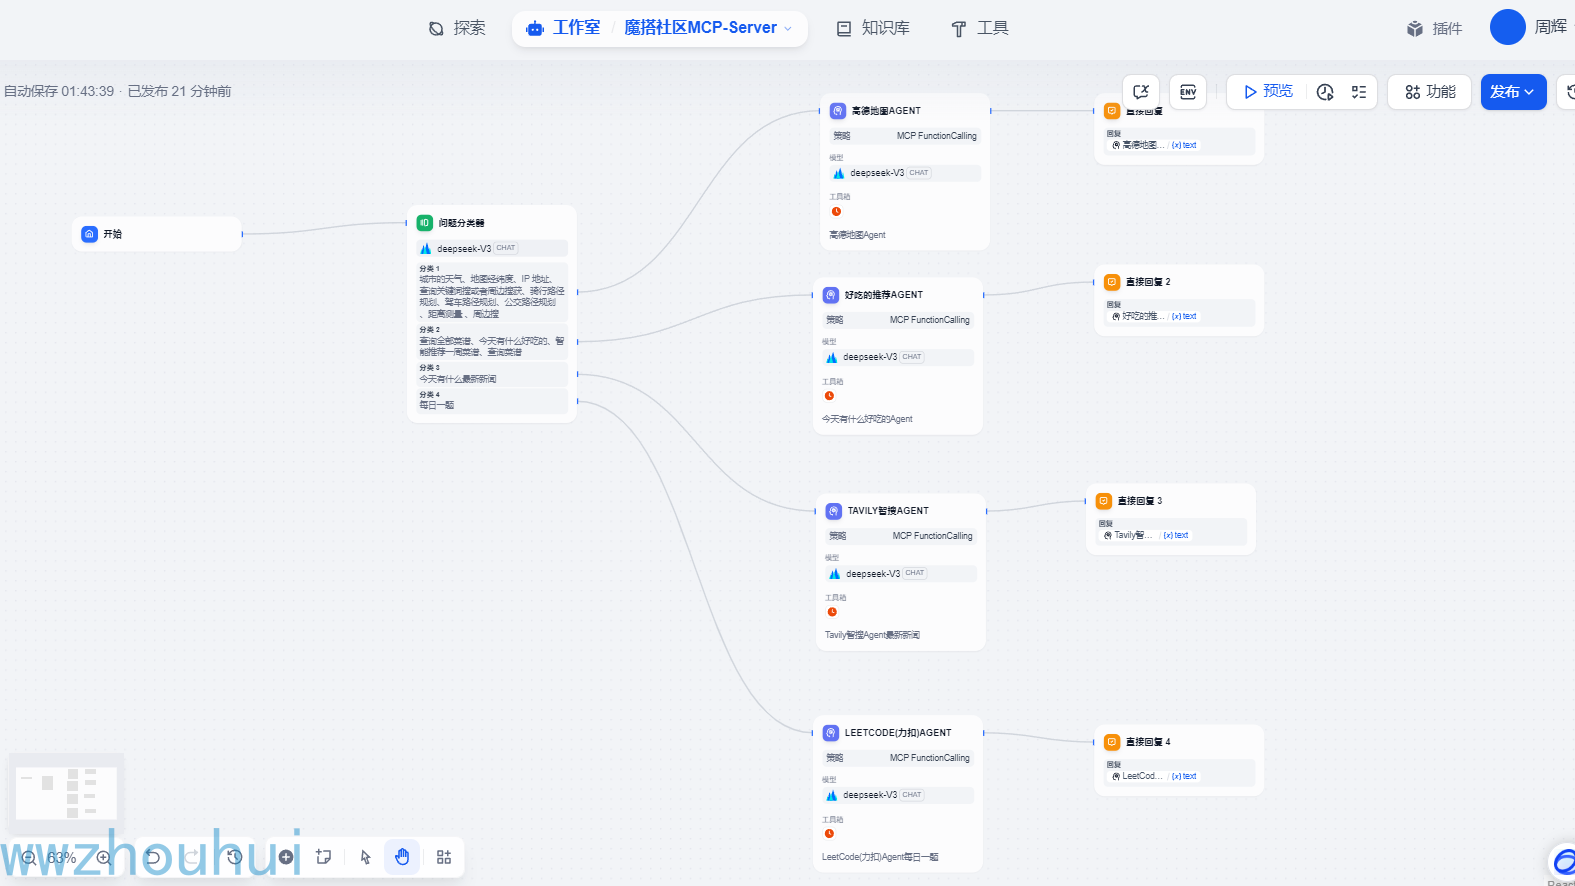
Task: Open the 插件 (Plugins) page
Action: pos(1434,28)
